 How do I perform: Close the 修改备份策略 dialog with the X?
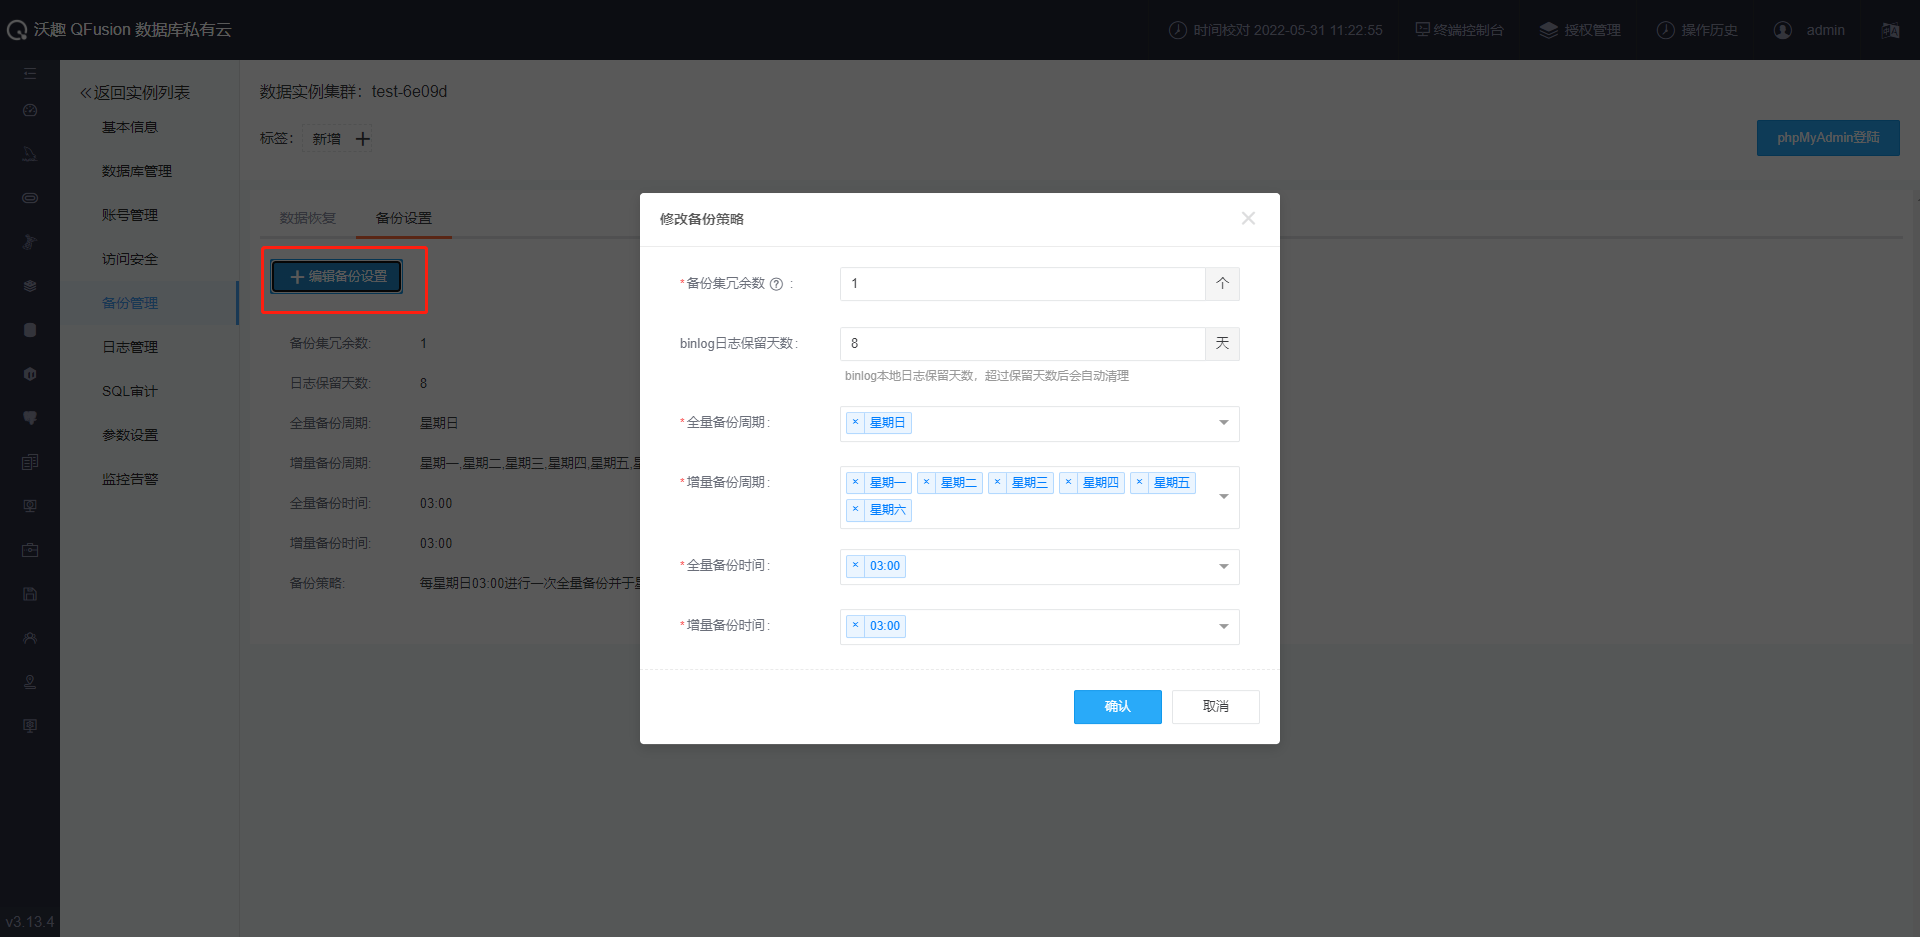(x=1248, y=218)
